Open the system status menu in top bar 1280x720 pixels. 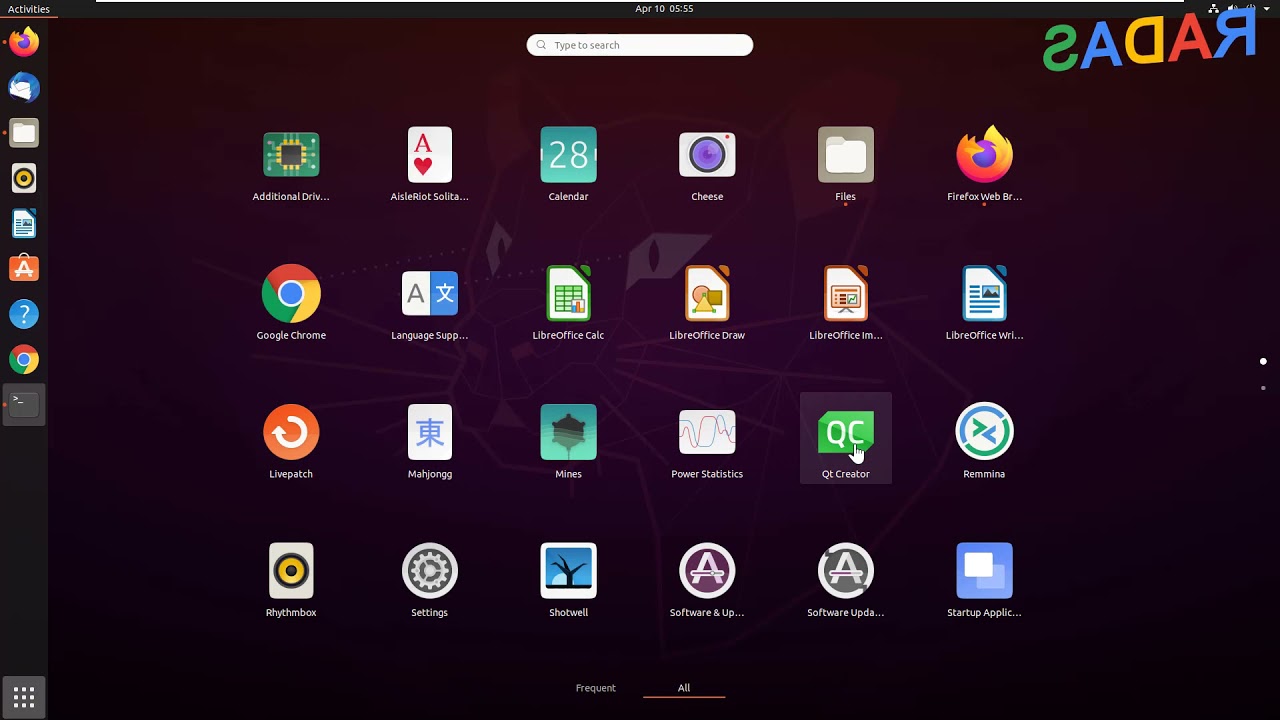(x=1241, y=9)
